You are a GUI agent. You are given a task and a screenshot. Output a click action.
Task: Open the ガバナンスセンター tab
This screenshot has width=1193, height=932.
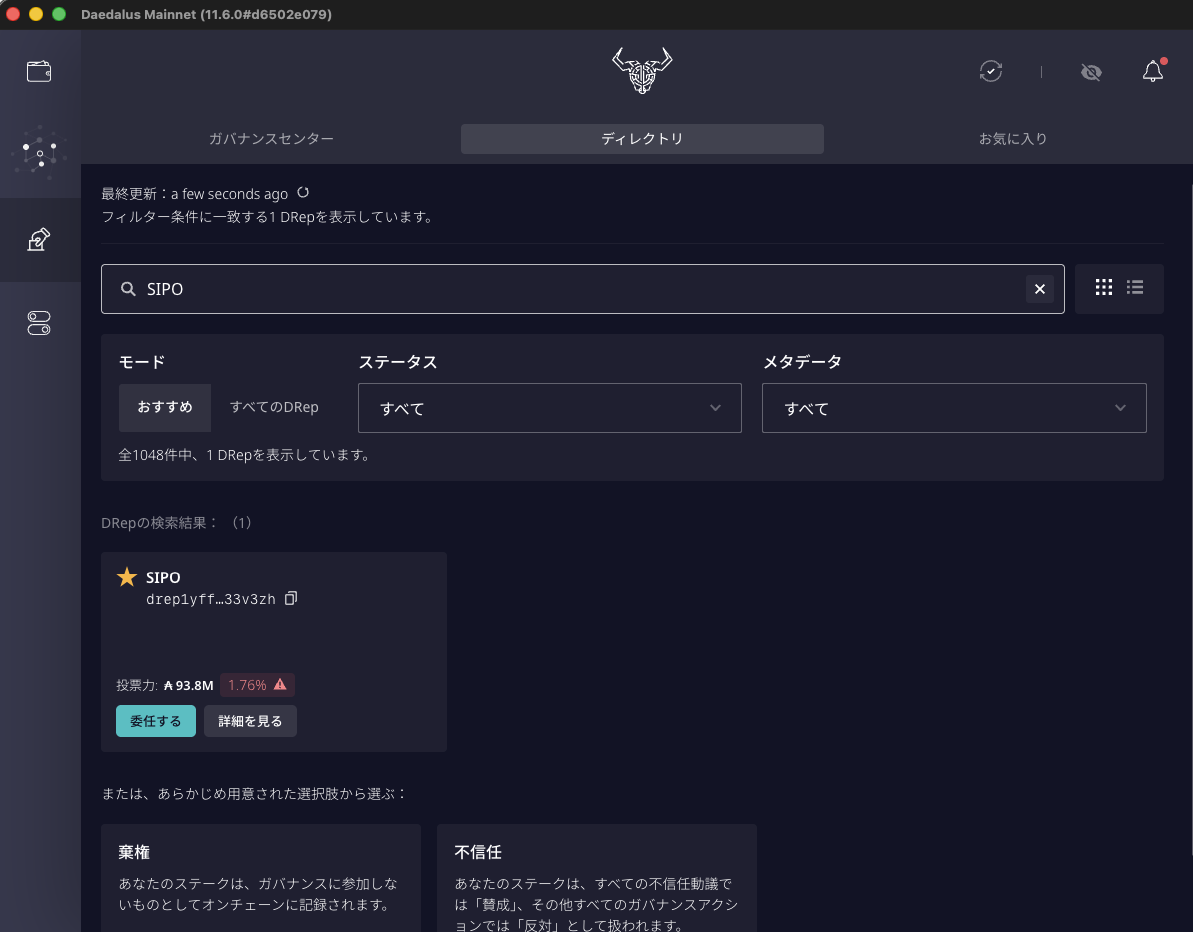(x=271, y=138)
